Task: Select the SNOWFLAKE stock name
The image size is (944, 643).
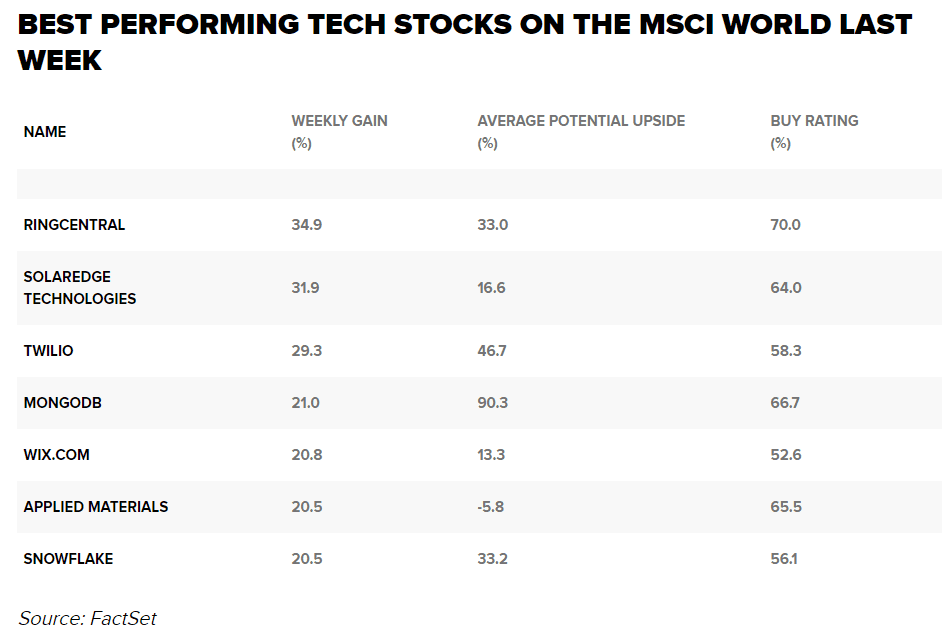Action: (x=69, y=559)
